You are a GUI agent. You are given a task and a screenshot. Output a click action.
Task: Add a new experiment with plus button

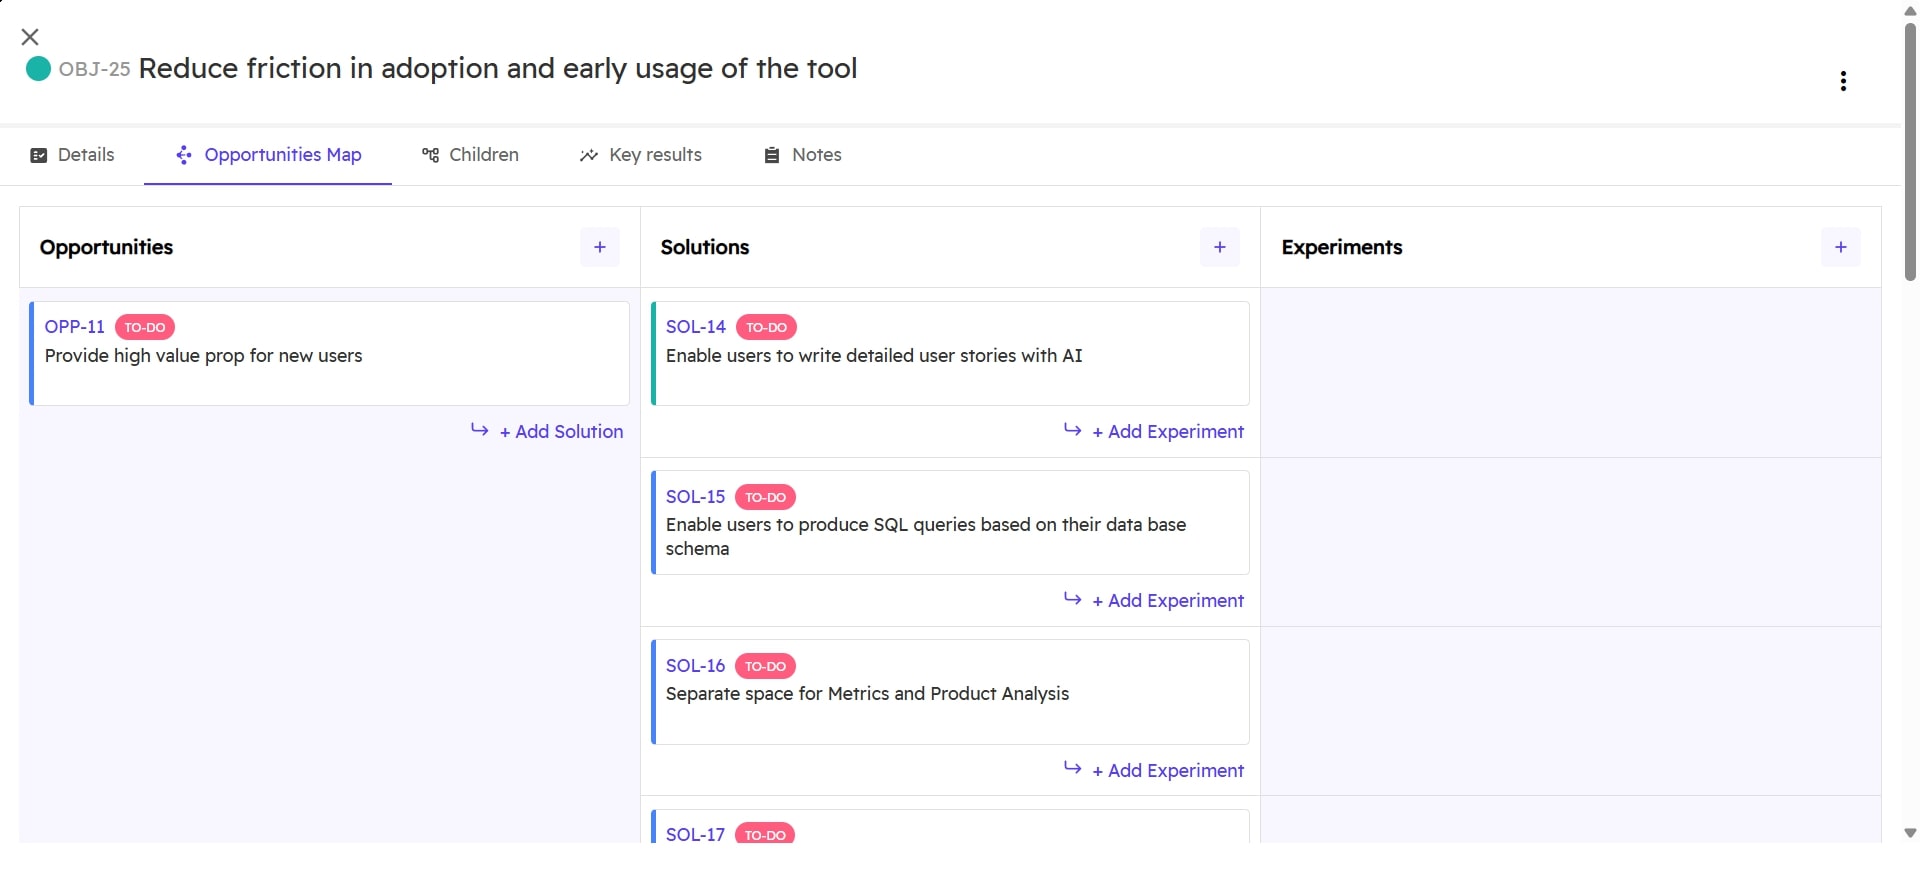pos(1841,247)
